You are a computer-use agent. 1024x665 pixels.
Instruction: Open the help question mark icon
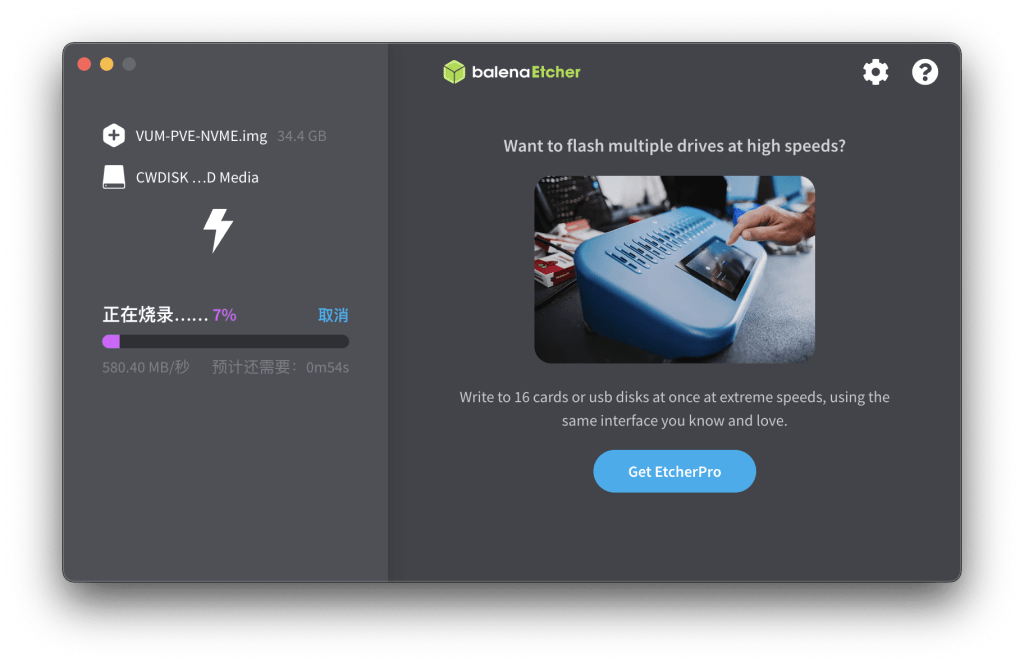(925, 72)
